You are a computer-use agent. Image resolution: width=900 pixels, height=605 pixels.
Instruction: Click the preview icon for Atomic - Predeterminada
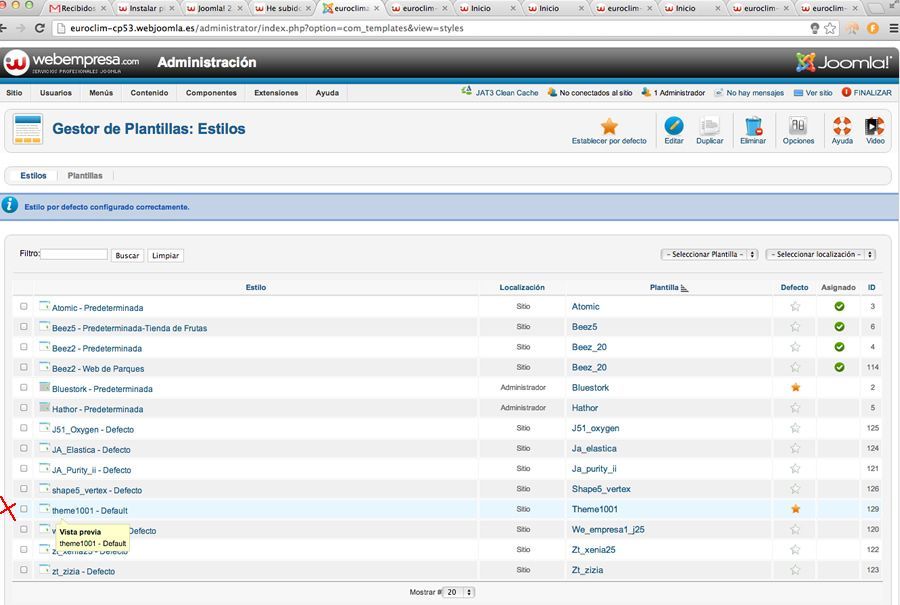click(44, 306)
